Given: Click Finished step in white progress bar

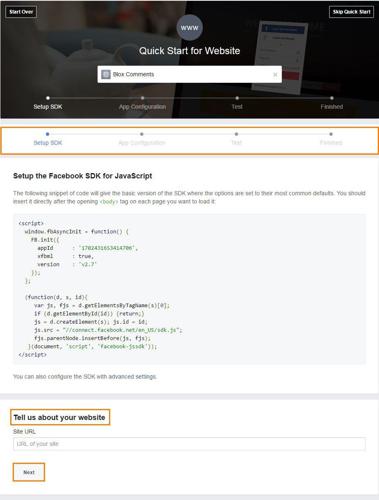Looking at the screenshot, I should (x=331, y=143).
